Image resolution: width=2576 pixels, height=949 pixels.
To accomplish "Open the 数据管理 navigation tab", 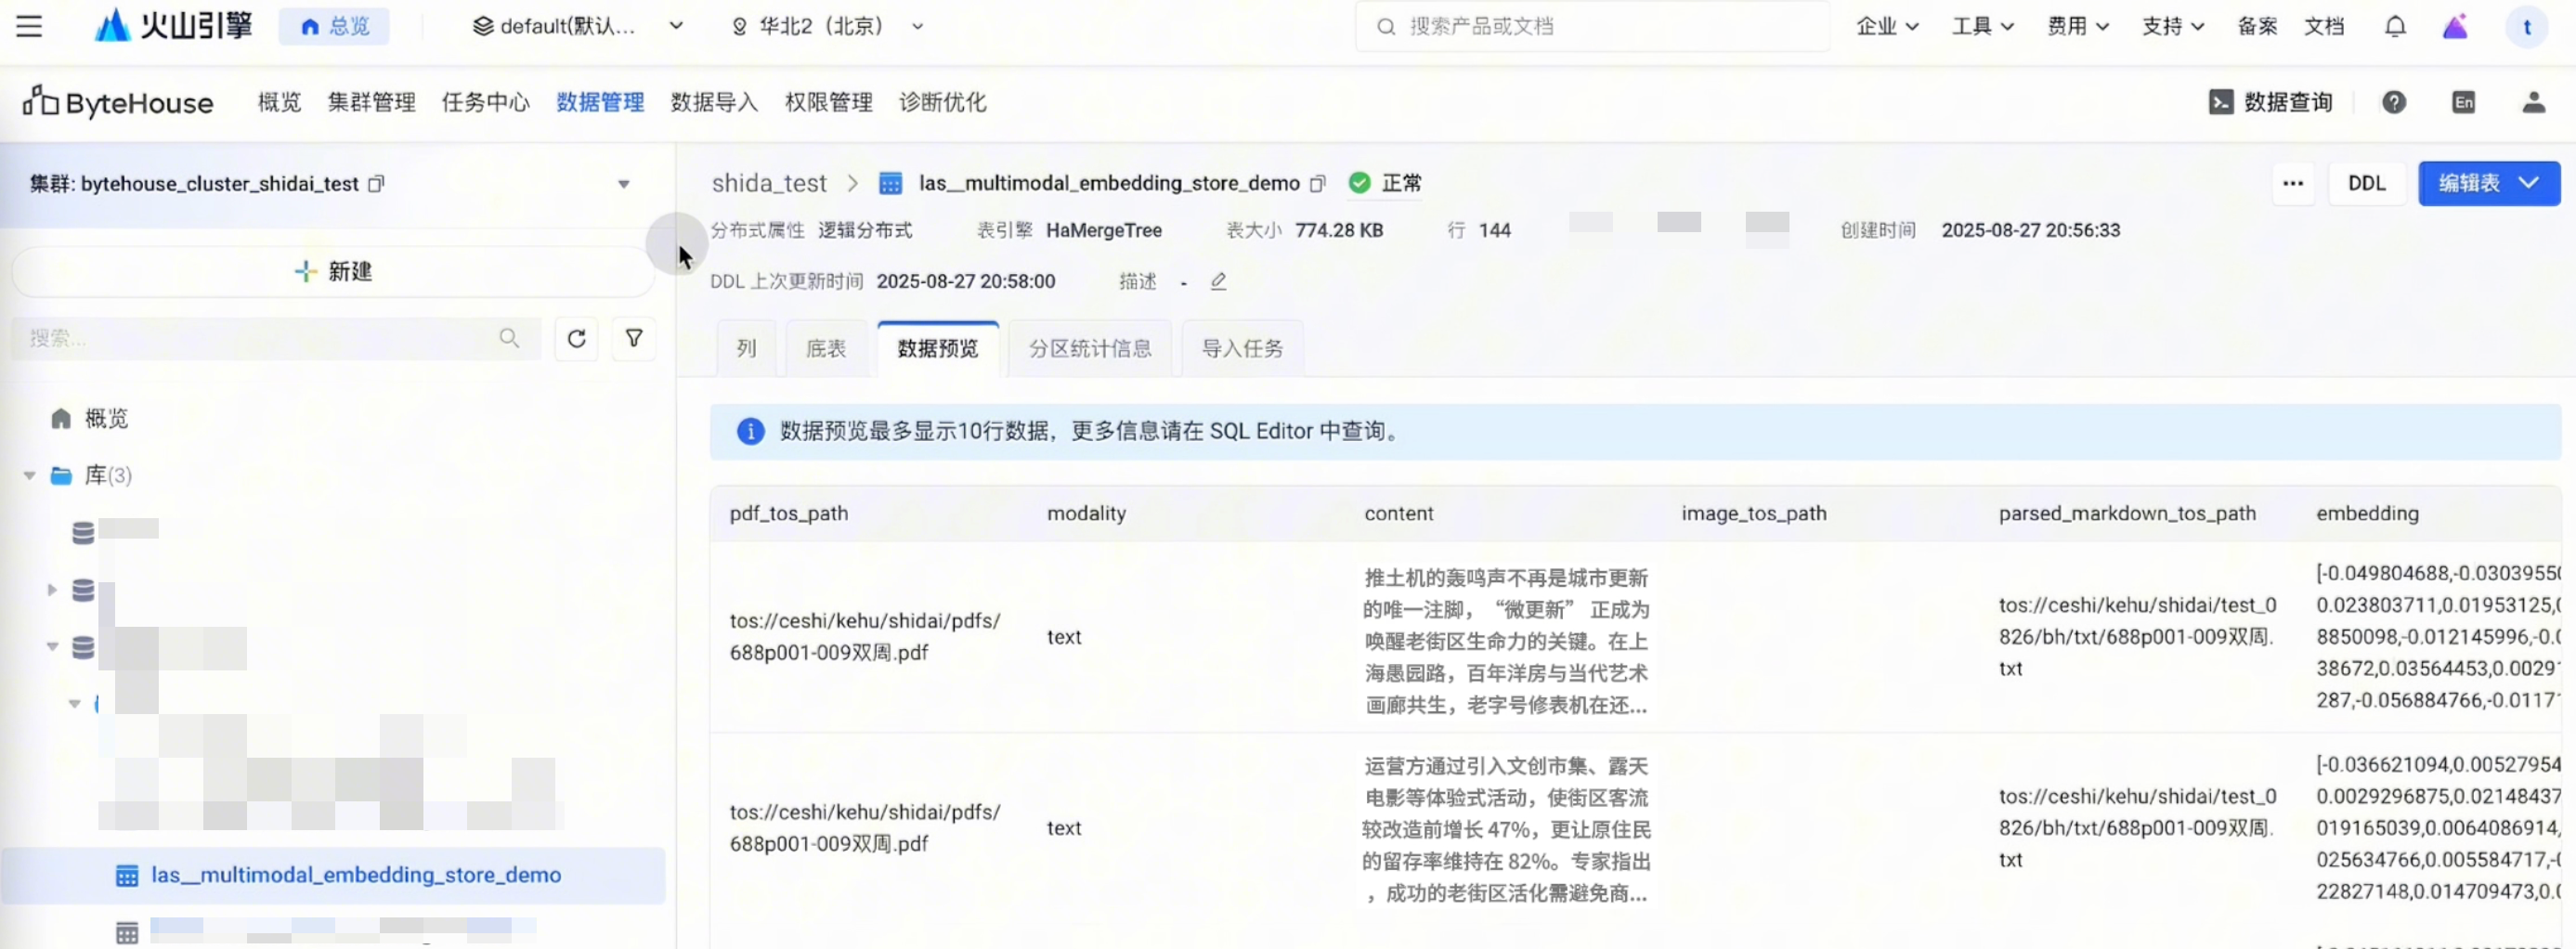I will point(600,102).
